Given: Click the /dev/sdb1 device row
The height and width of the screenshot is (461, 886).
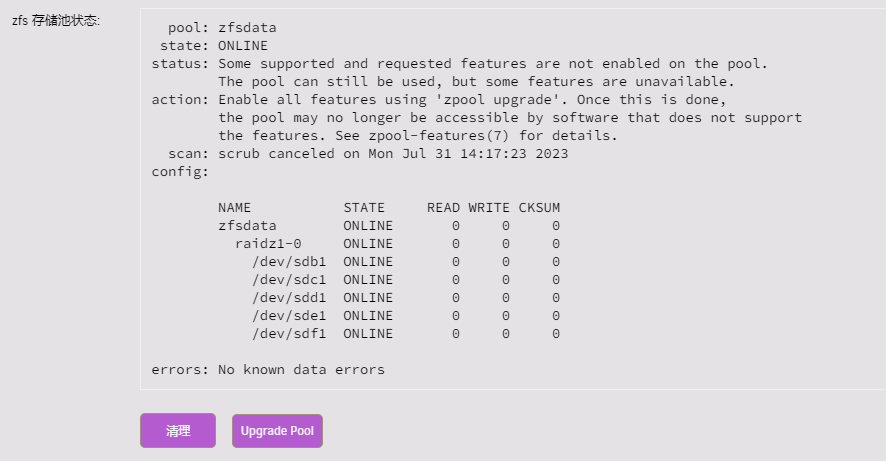Looking at the screenshot, I should [x=406, y=262].
